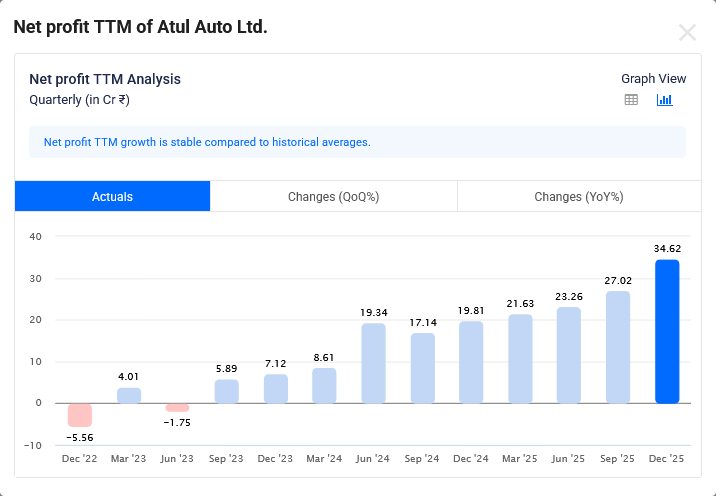Open the Changes (QoQ%) tab
This screenshot has height=496, width=716.
click(333, 197)
